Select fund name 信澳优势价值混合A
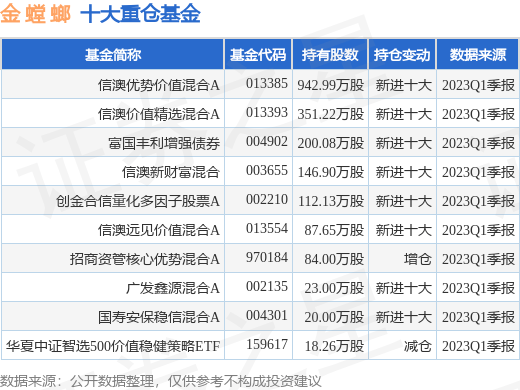The image size is (520, 390). pyautogui.click(x=159, y=85)
